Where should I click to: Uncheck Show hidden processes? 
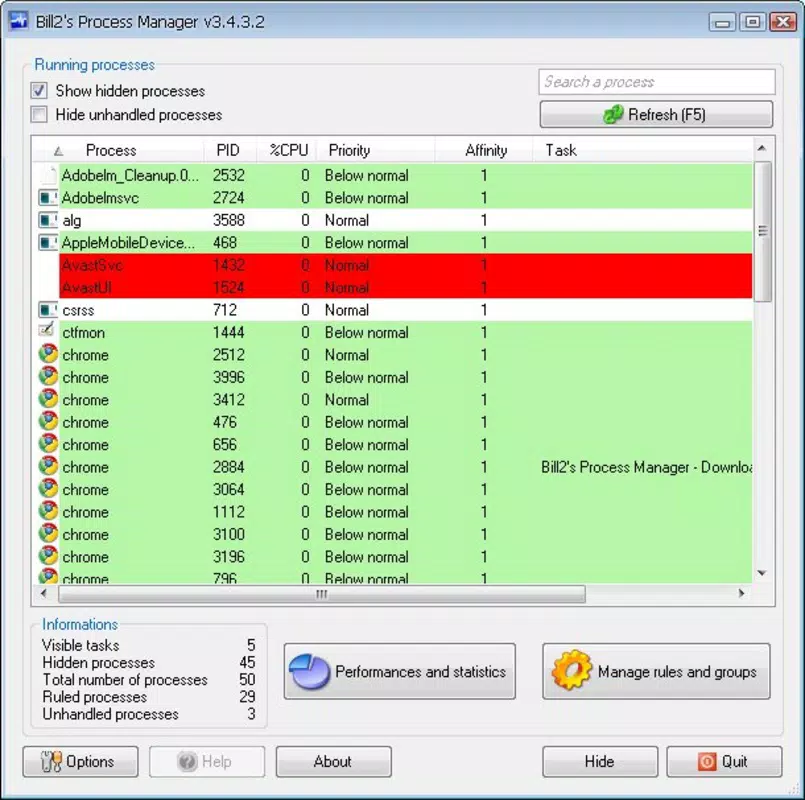(x=39, y=91)
